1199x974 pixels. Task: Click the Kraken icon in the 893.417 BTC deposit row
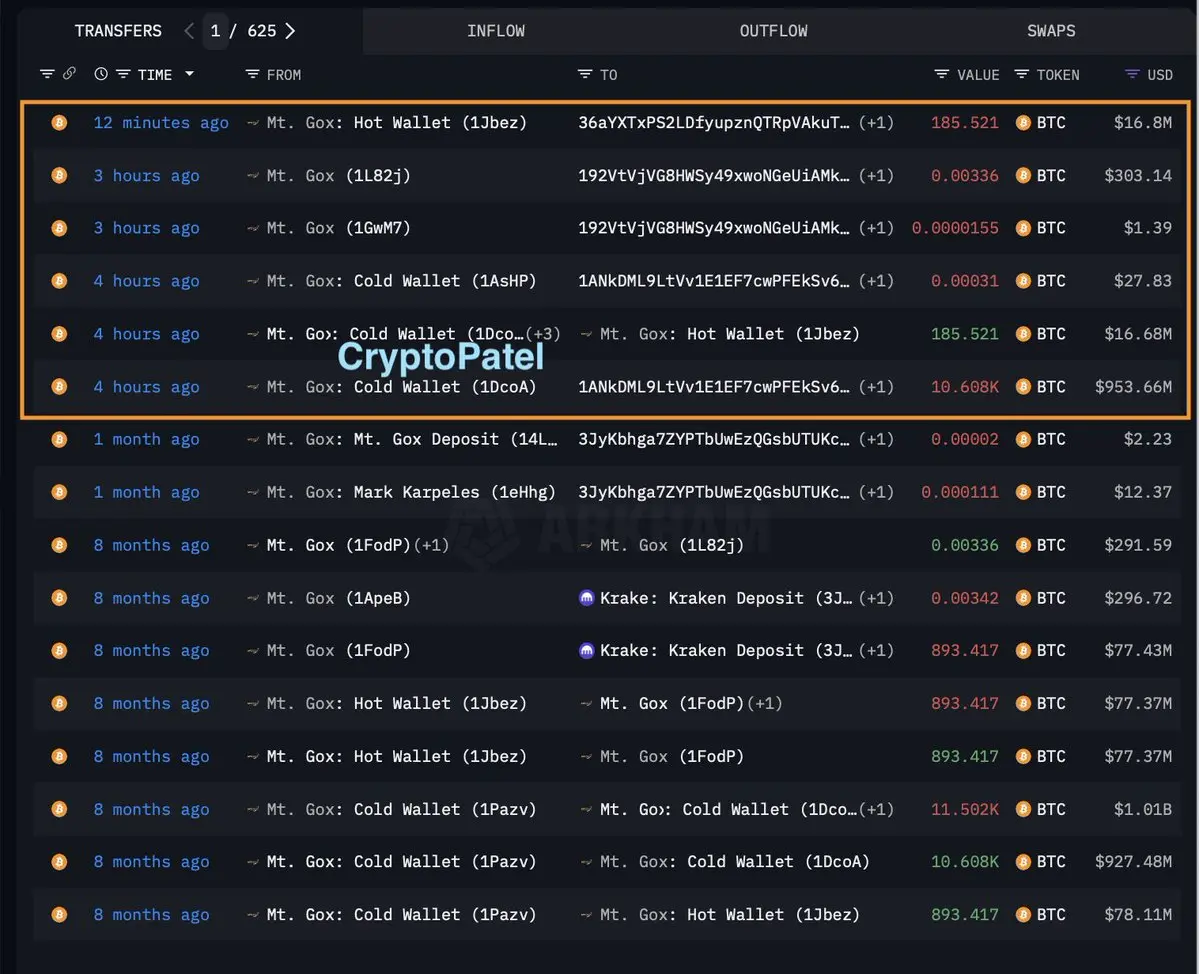coord(587,651)
